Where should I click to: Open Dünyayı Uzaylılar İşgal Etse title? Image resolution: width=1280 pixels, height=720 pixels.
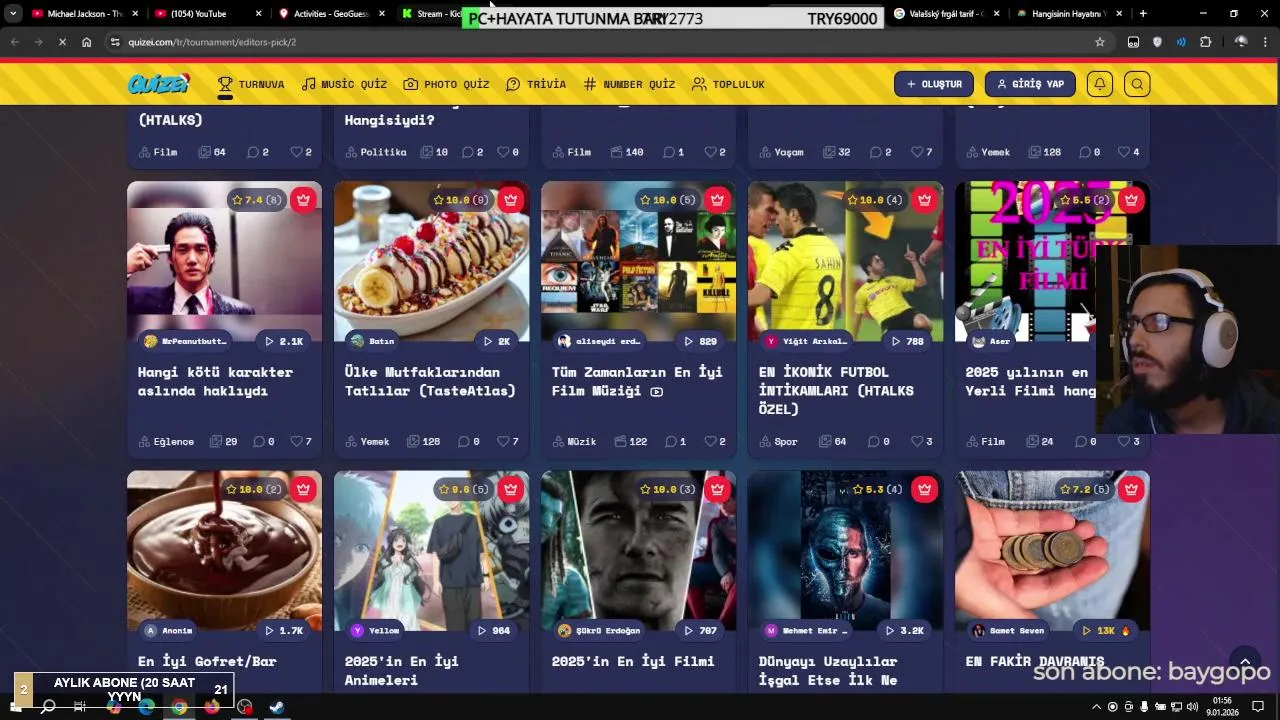click(x=828, y=670)
